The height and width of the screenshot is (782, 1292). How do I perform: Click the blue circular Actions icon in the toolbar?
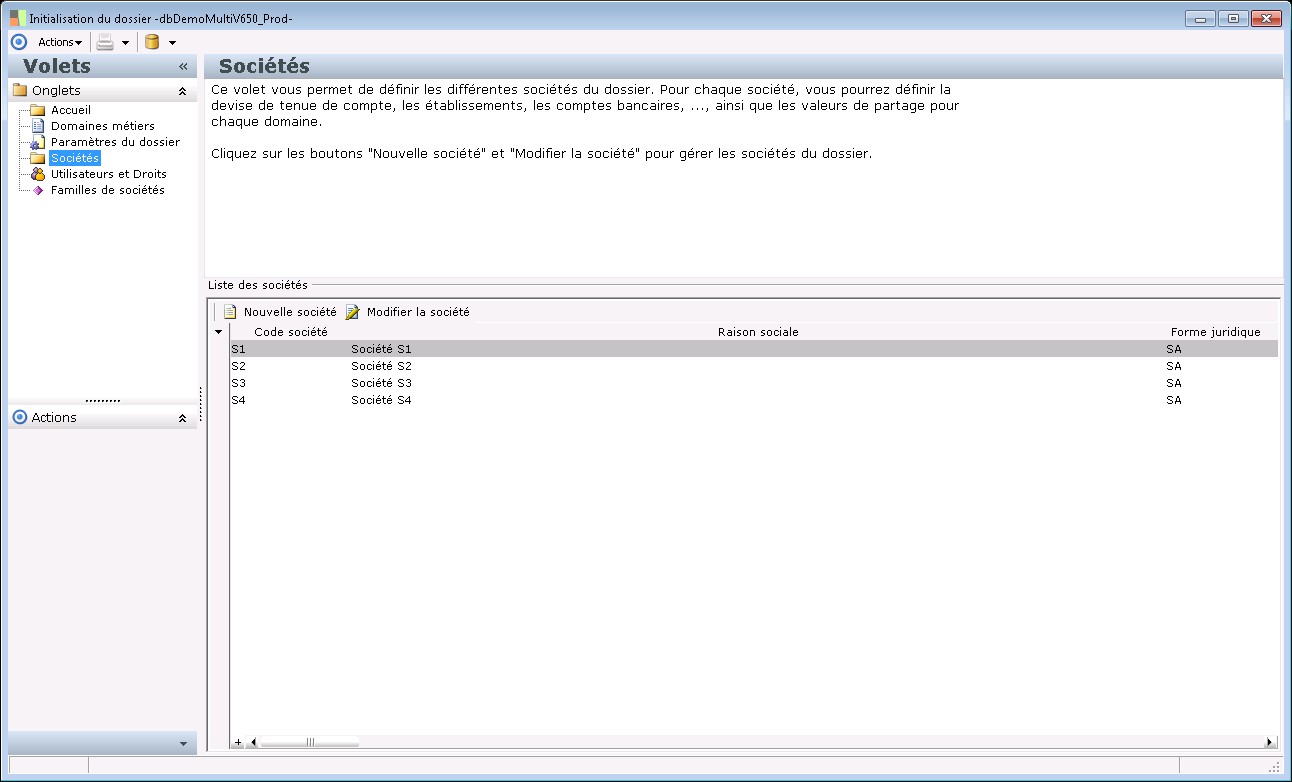coord(18,42)
